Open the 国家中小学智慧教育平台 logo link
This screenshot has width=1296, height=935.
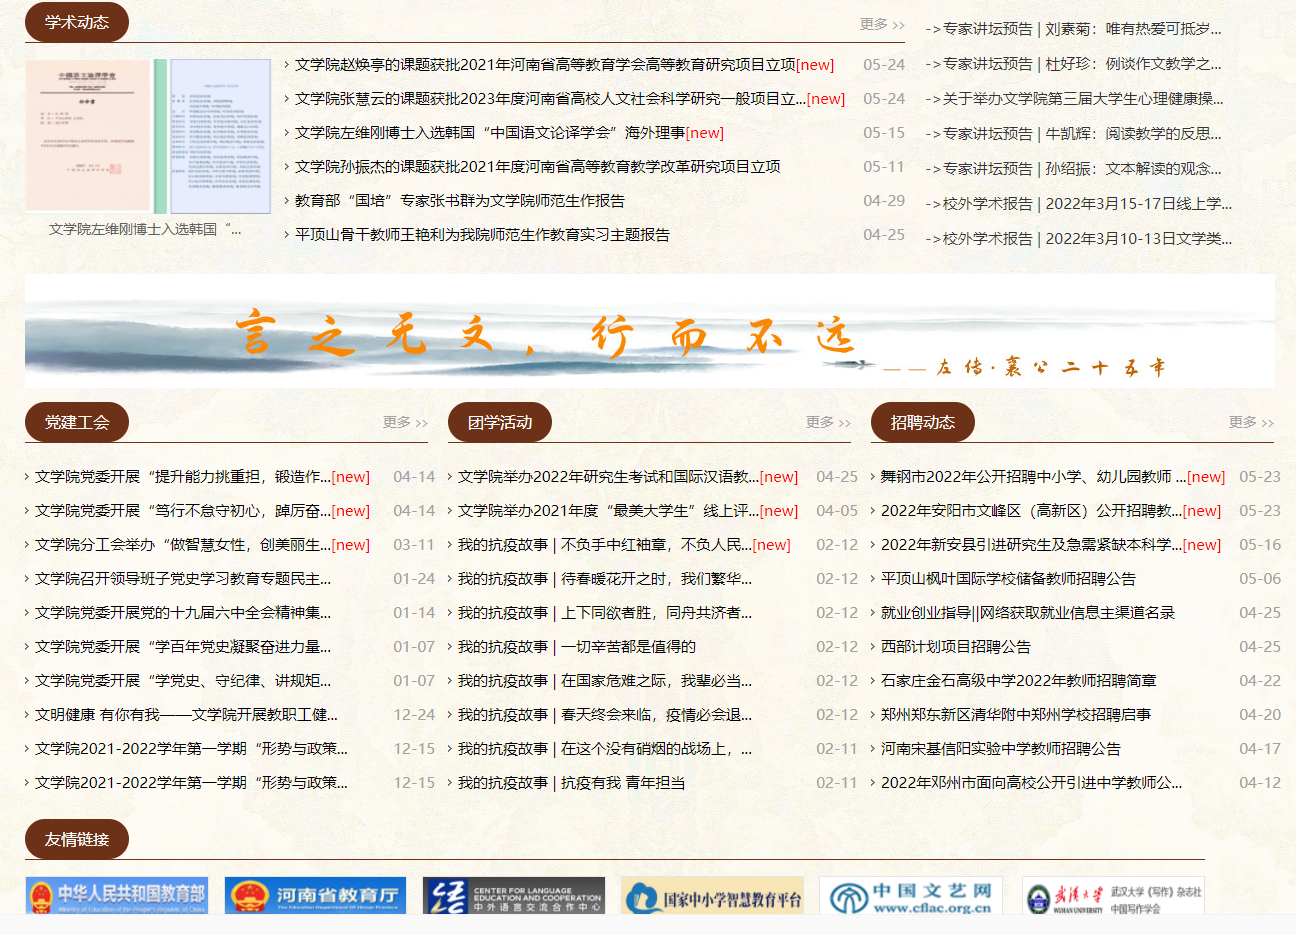pyautogui.click(x=712, y=896)
